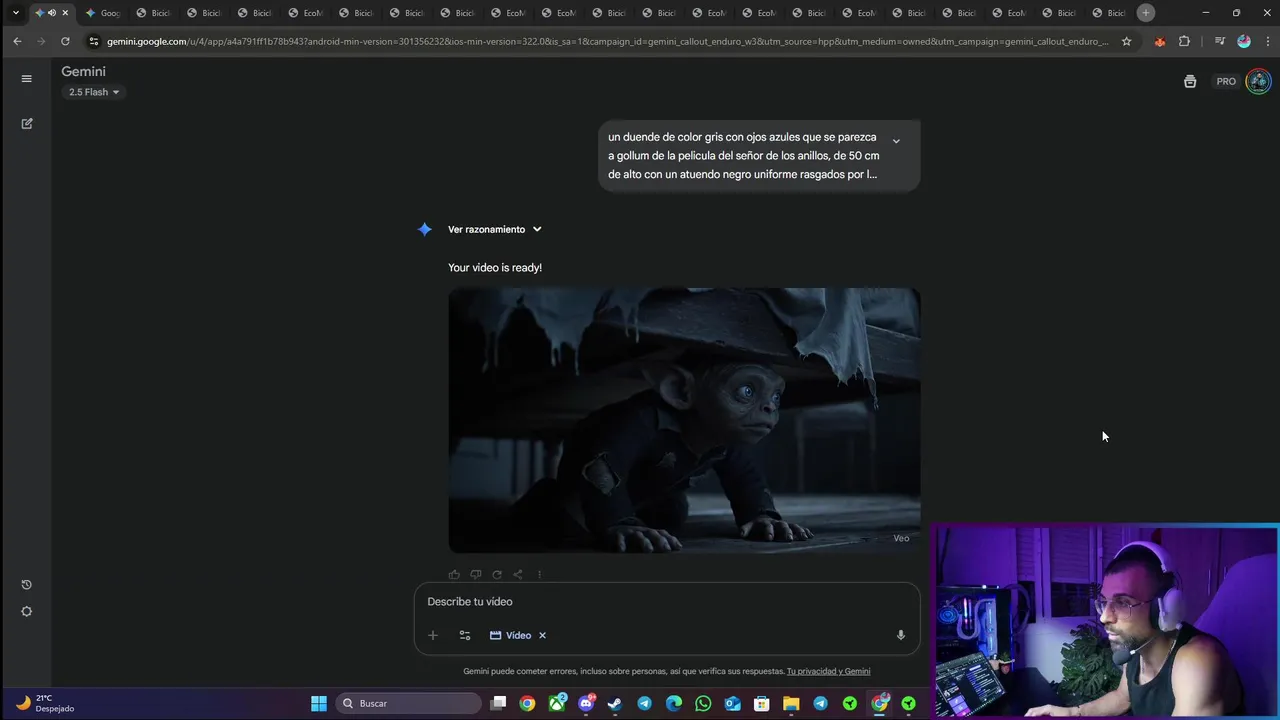Open Task View from the taskbar

click(x=499, y=704)
